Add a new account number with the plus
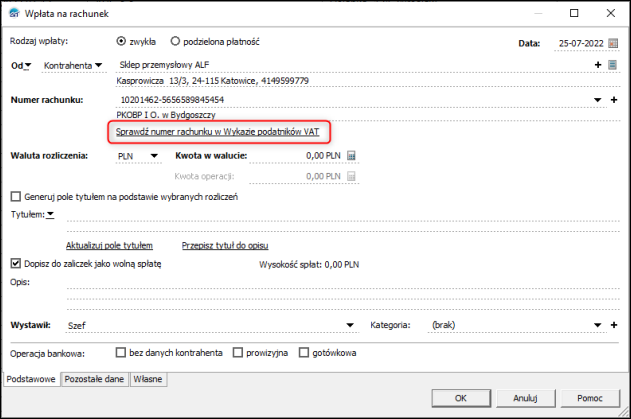Image resolution: width=631 pixels, height=419 pixels. [614, 100]
